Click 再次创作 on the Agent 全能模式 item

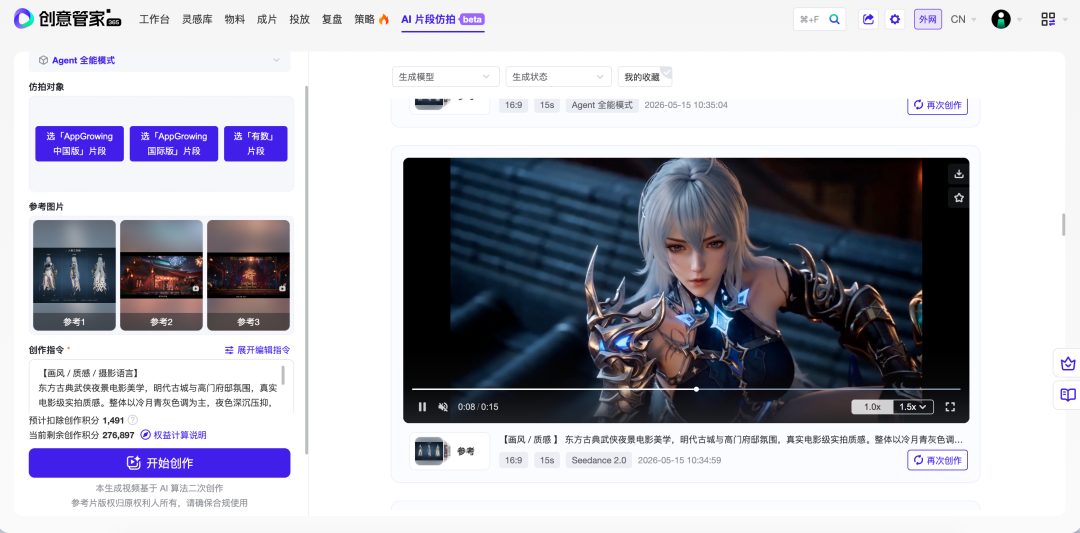pos(937,105)
